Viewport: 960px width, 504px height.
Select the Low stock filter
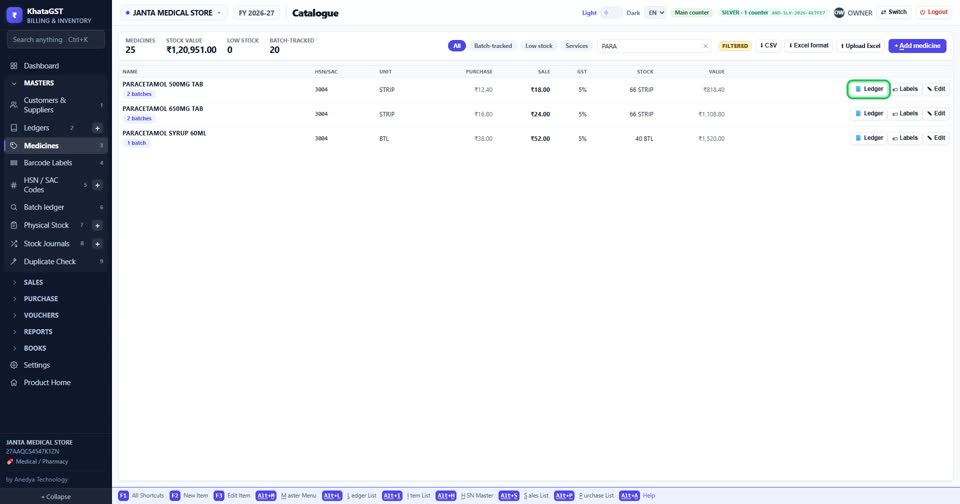click(x=539, y=46)
